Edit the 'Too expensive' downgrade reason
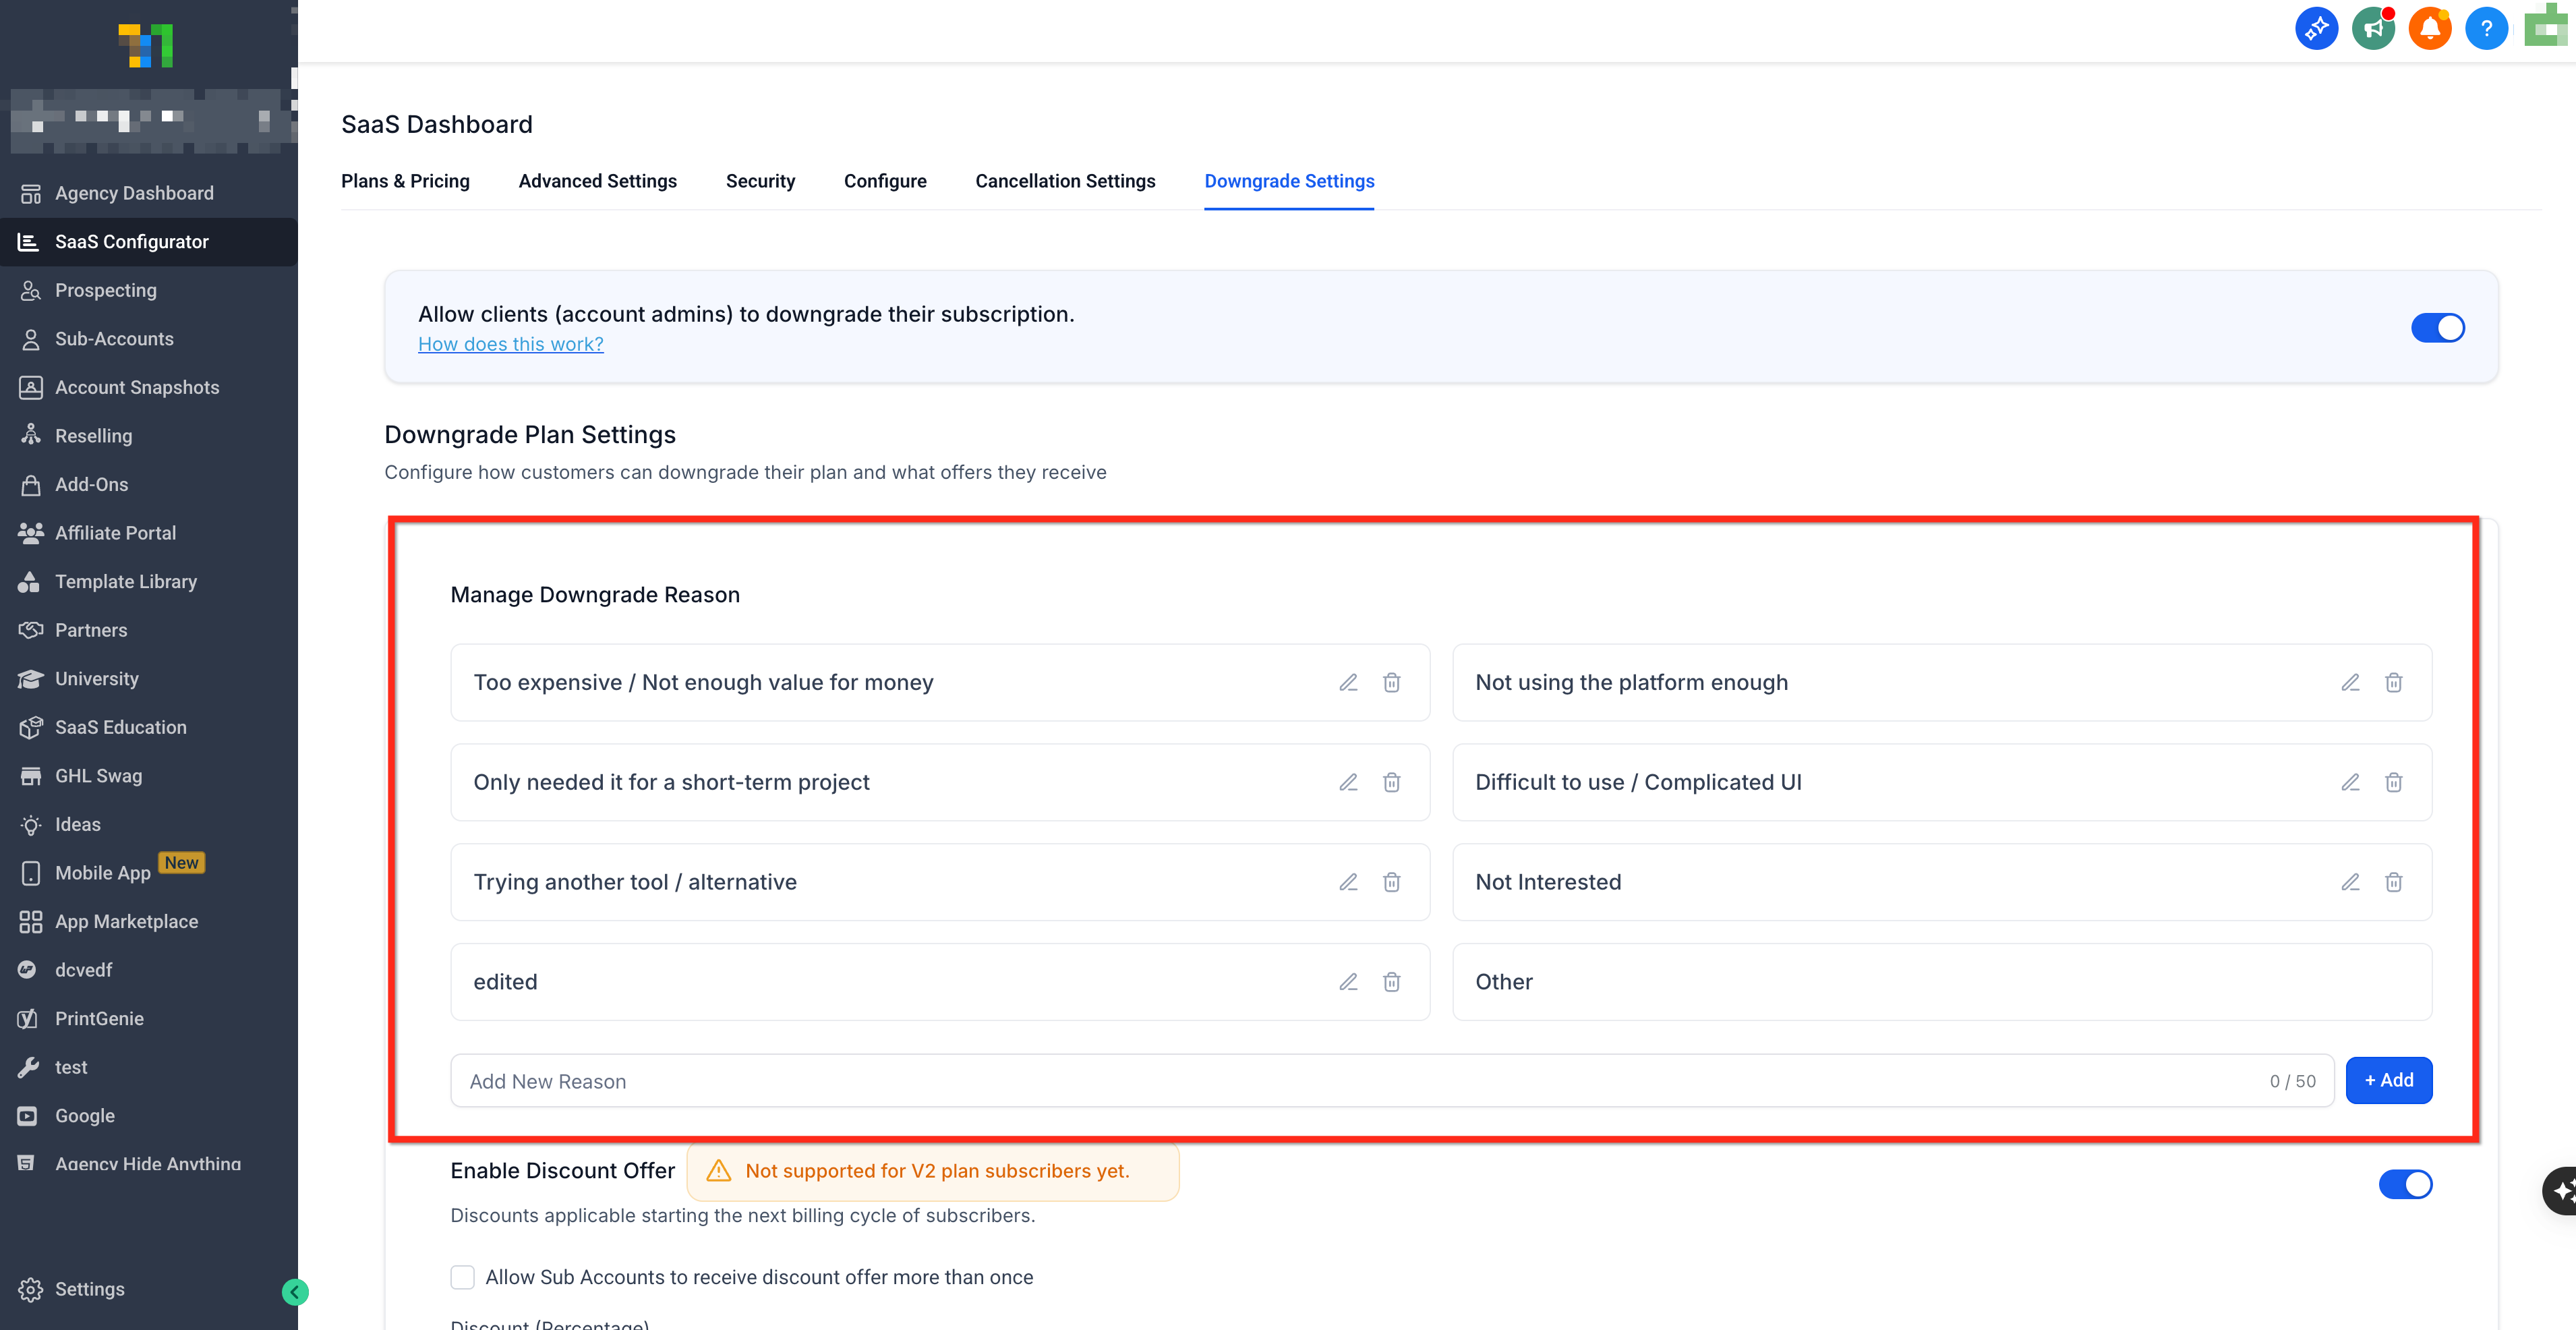The width and height of the screenshot is (2576, 1330). pyautogui.click(x=1348, y=682)
